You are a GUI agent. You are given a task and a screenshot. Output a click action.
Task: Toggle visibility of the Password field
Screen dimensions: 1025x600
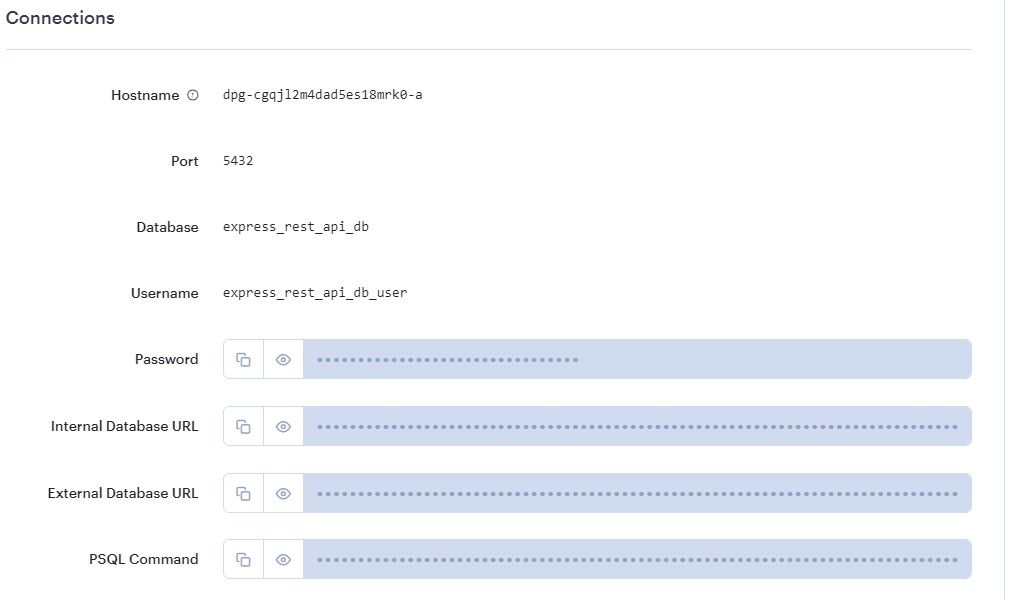(283, 358)
